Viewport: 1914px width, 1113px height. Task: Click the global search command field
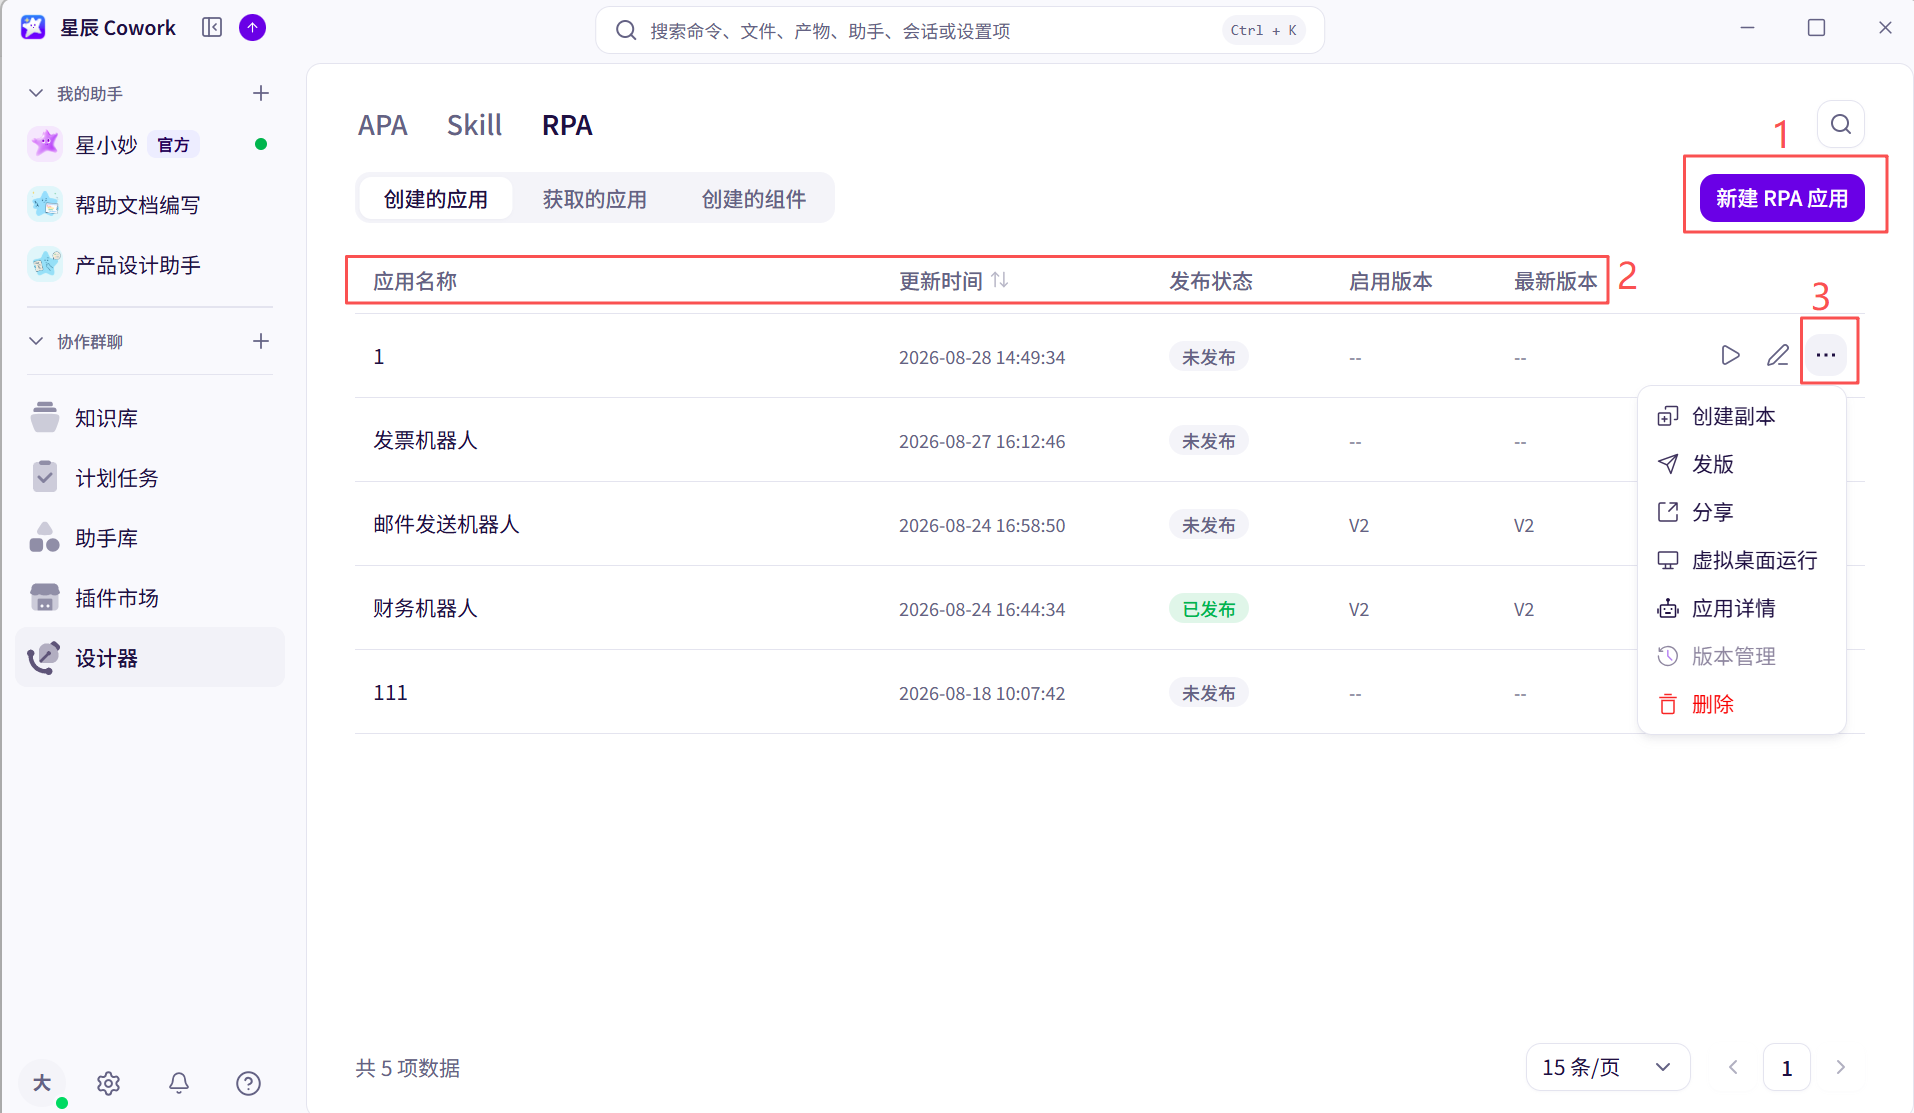tap(960, 30)
